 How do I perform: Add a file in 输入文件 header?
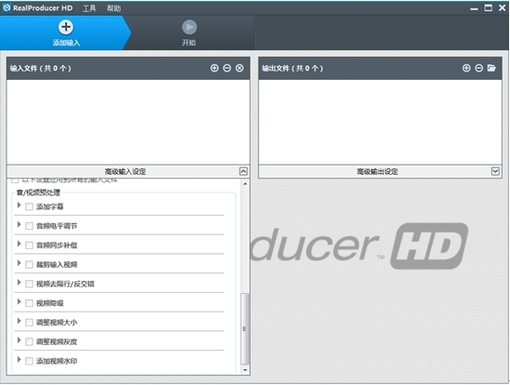214,68
